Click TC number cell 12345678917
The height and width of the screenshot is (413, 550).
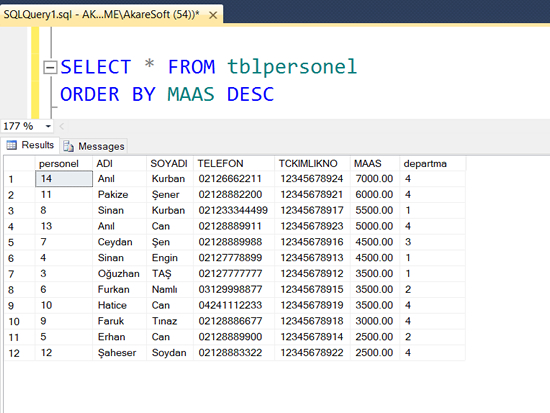[x=312, y=210]
